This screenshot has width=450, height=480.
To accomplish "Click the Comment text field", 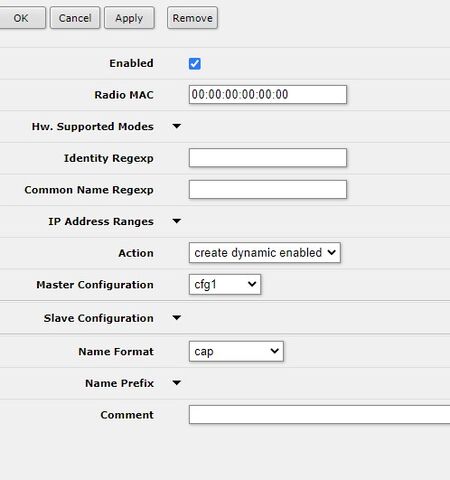I will tap(319, 414).
